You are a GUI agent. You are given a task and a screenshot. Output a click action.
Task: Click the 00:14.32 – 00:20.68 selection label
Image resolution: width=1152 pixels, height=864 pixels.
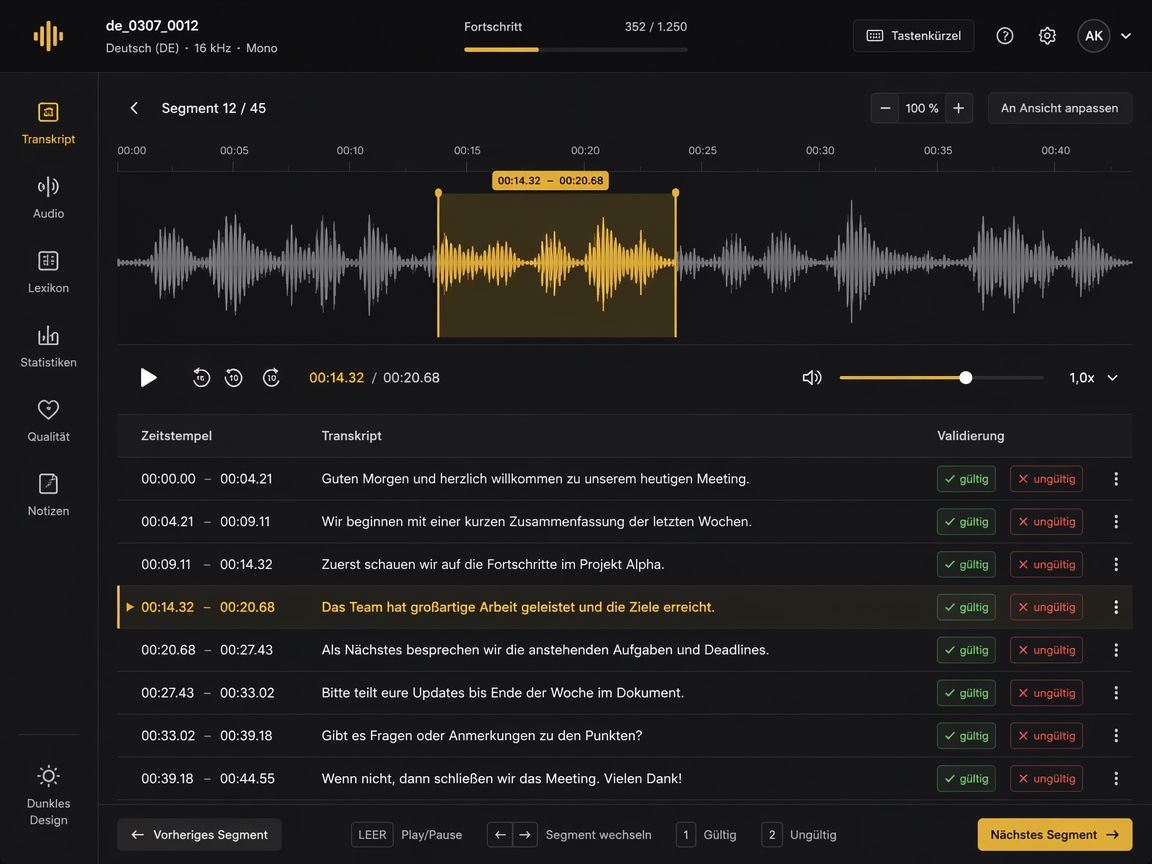550,181
